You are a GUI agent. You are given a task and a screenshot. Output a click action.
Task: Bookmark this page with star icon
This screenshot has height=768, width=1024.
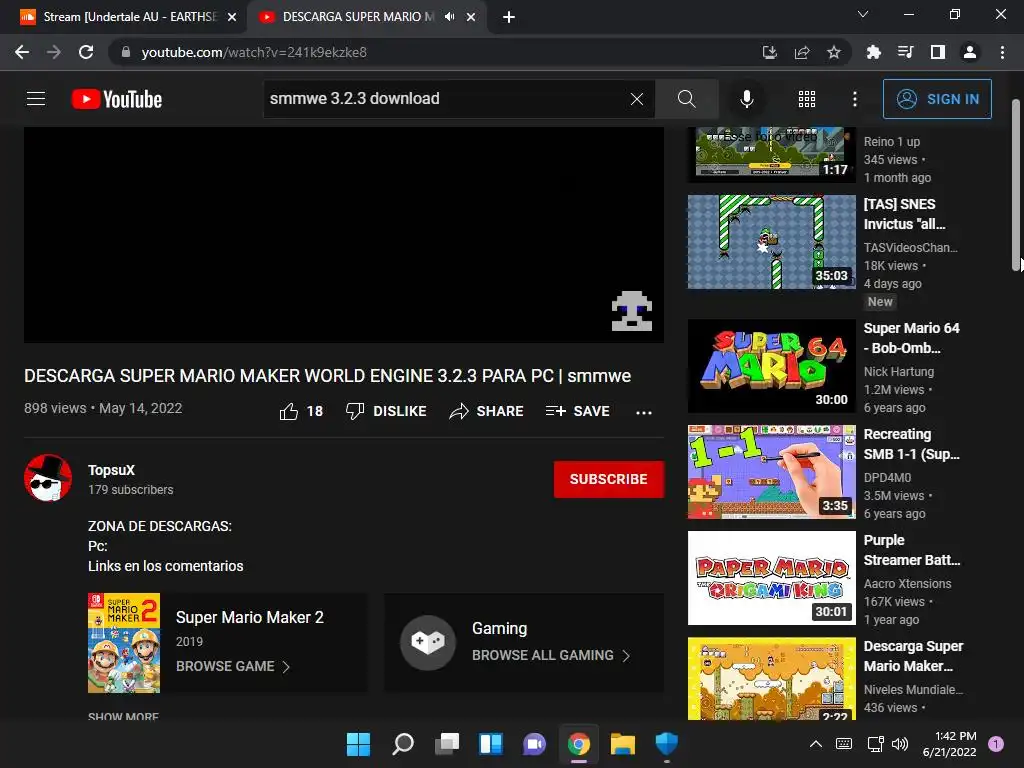coord(834,52)
